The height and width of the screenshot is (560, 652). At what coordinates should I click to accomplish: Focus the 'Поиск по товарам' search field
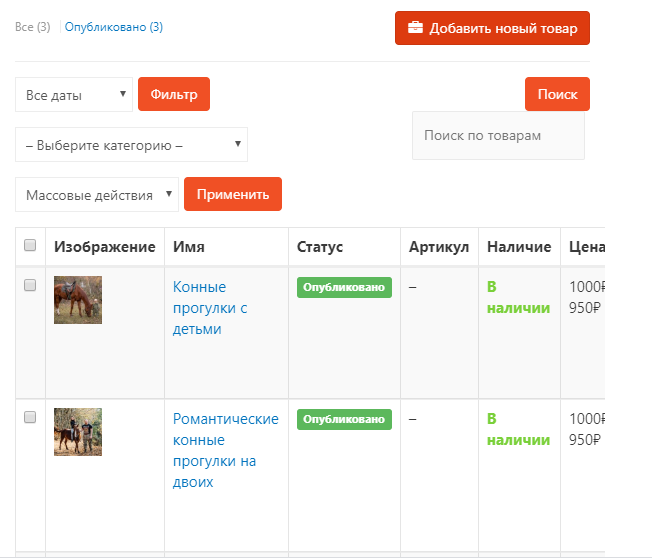point(498,135)
